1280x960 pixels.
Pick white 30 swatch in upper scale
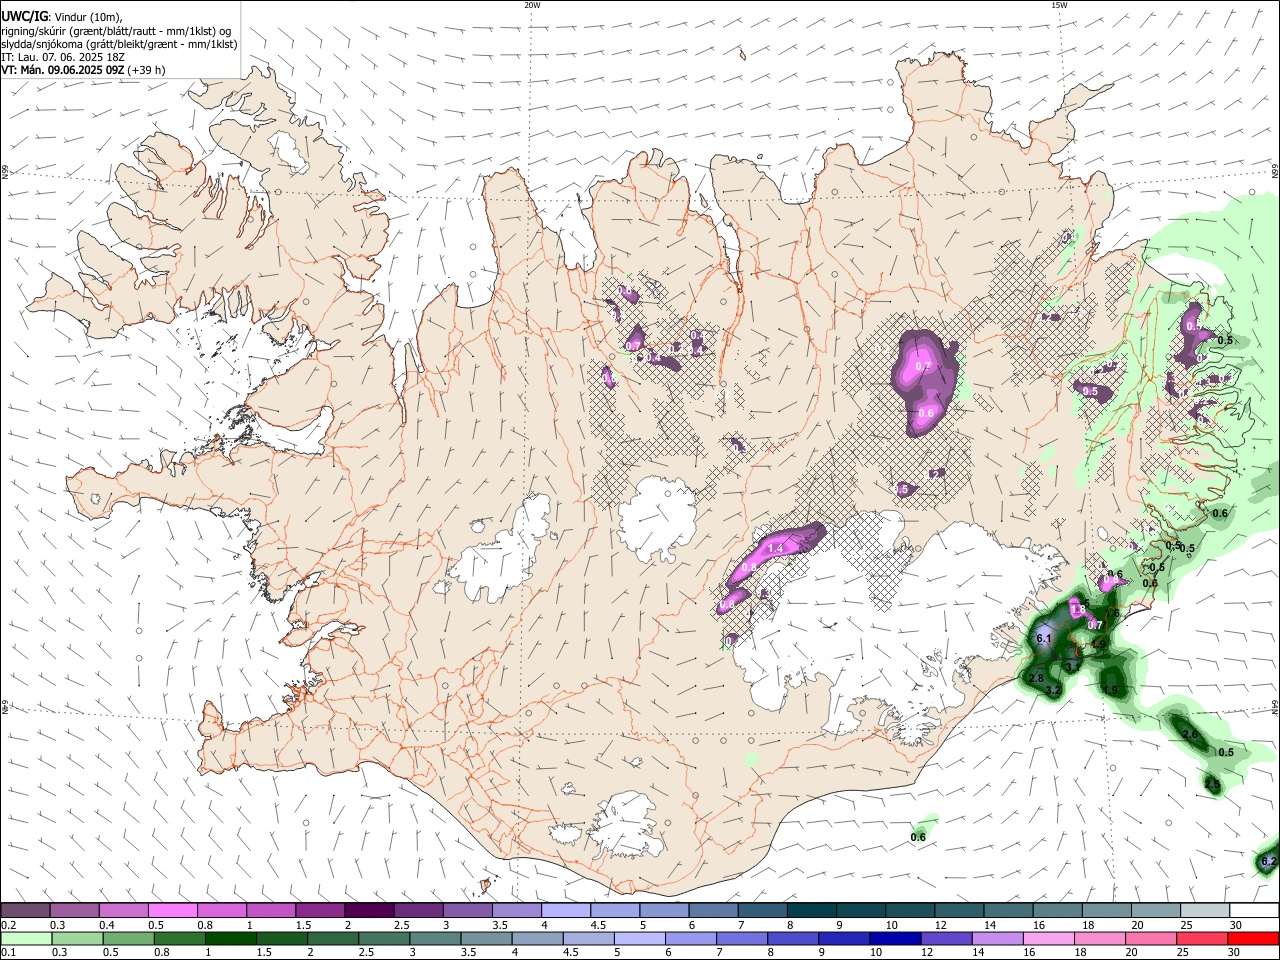click(x=1255, y=911)
